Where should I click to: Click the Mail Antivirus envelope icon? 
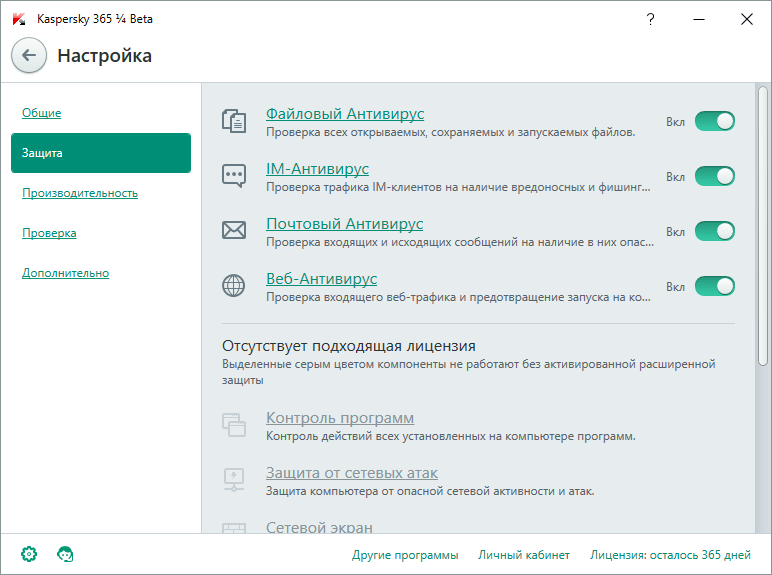[233, 231]
